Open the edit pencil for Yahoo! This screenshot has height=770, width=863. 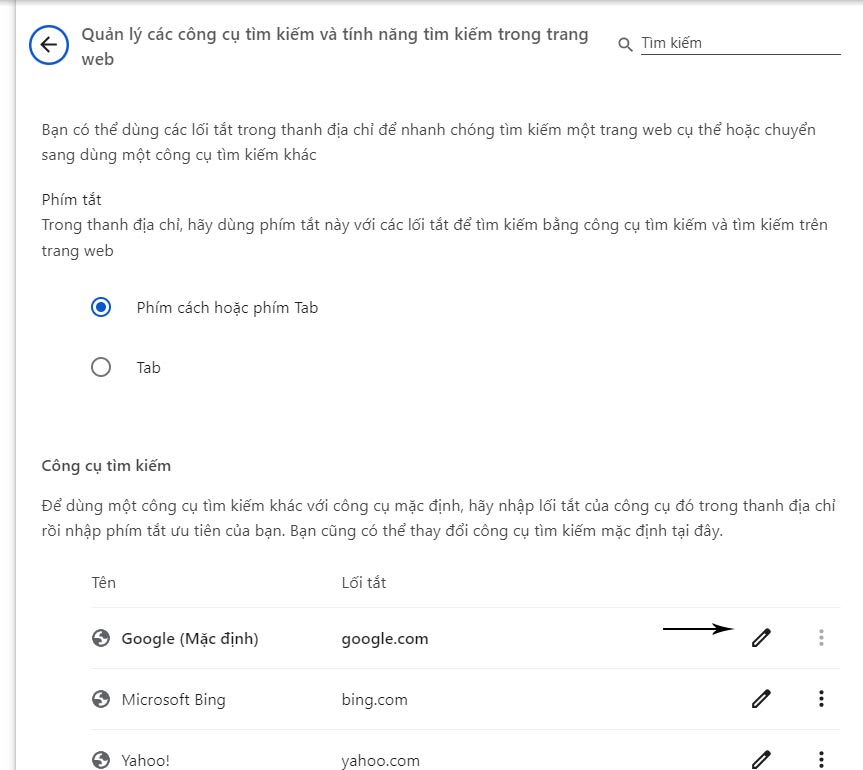coord(761,759)
